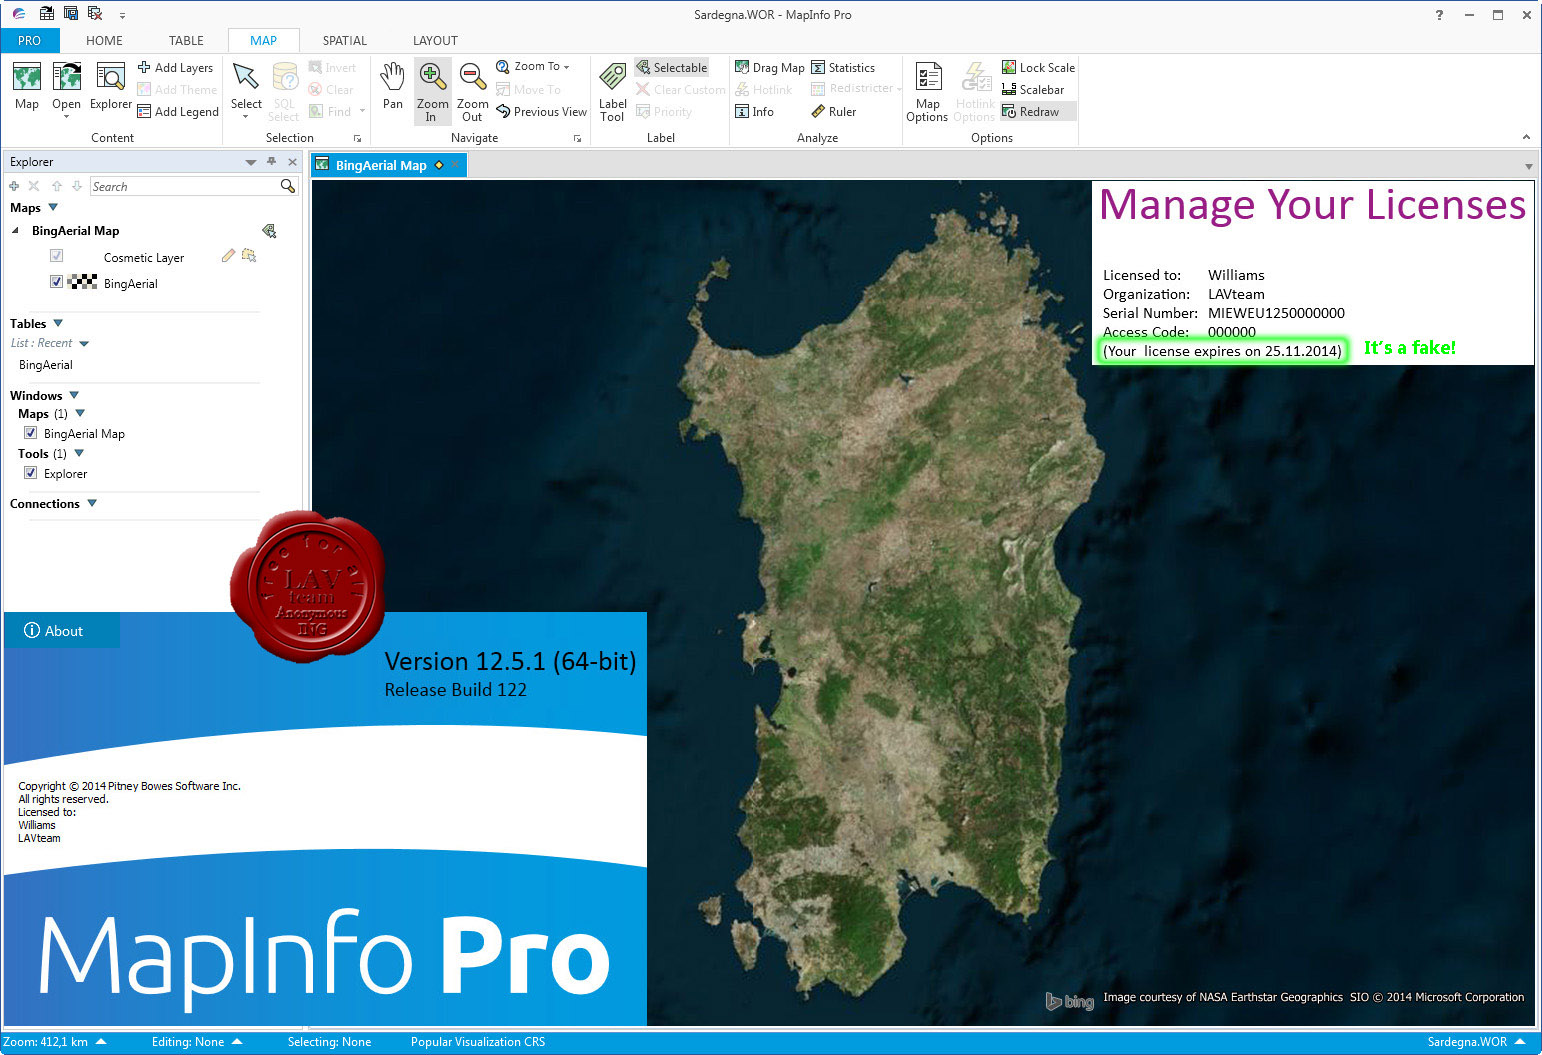Open the PRO tab
Image resolution: width=1542 pixels, height=1055 pixels.
point(30,41)
